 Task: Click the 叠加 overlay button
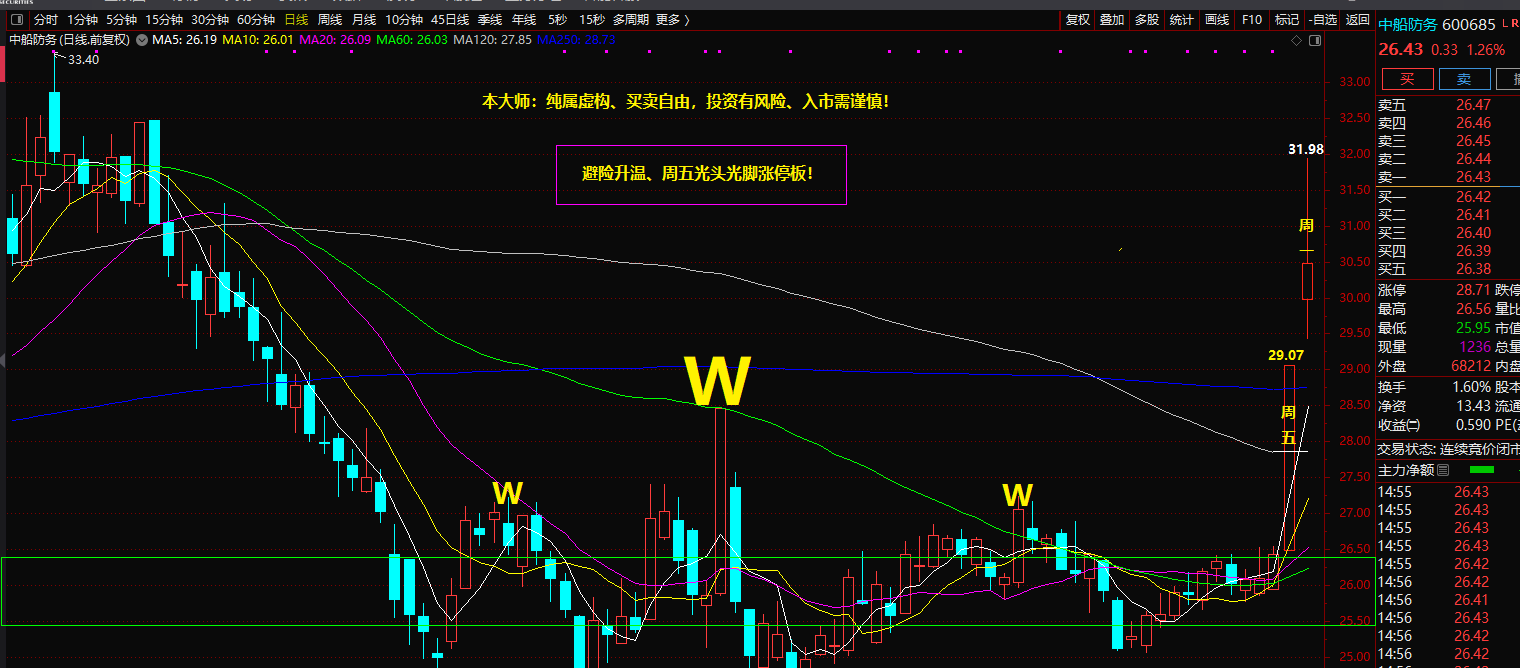pyautogui.click(x=1111, y=19)
